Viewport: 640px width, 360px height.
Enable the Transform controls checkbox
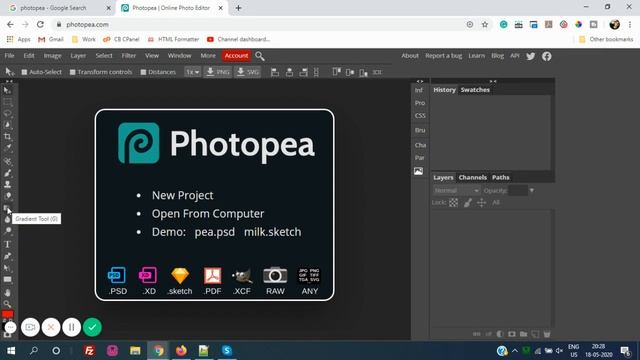pos(73,72)
